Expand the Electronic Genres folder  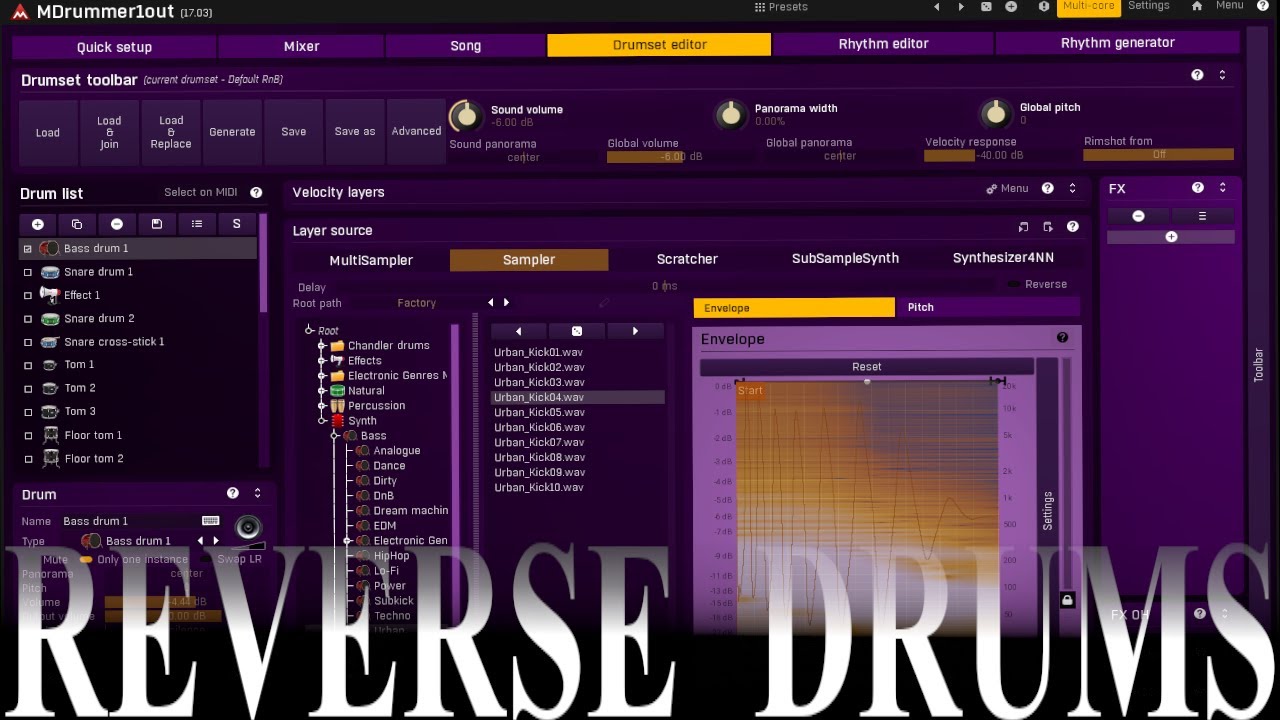coord(322,376)
